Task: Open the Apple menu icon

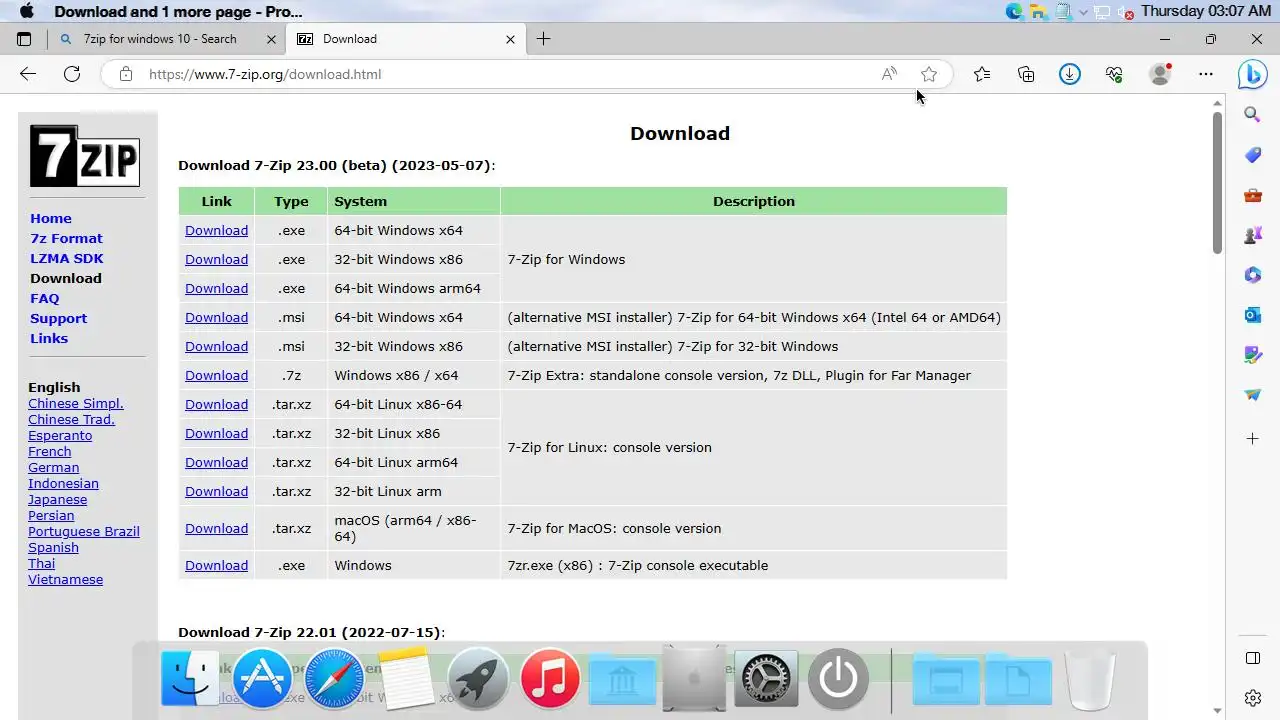Action: [x=27, y=11]
